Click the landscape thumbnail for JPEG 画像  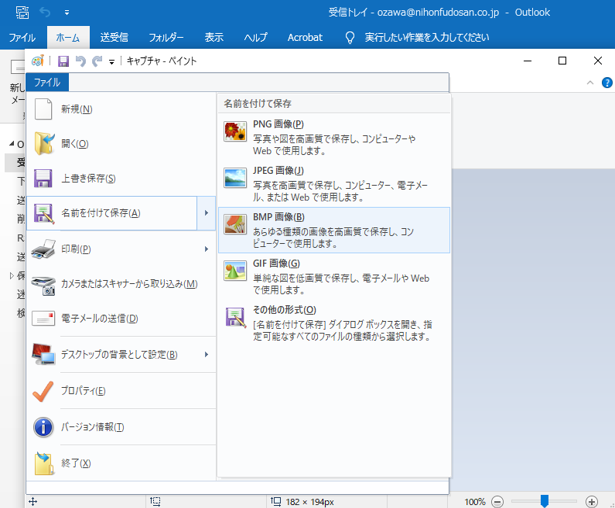(x=235, y=178)
